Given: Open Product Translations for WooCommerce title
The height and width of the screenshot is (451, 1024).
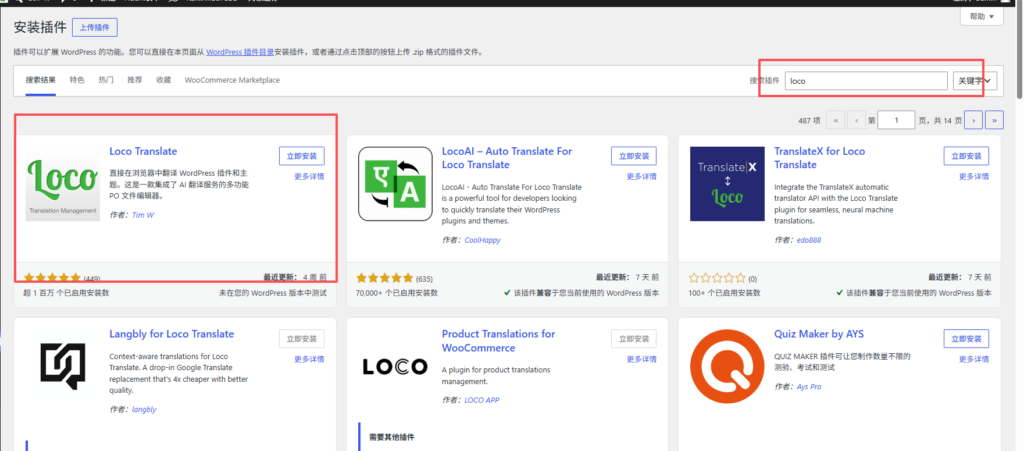Looking at the screenshot, I should pos(498,341).
